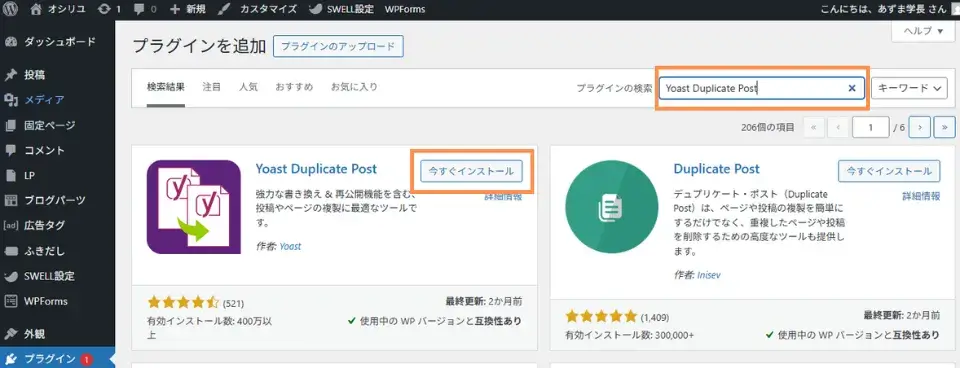Click the green Duplicate Post plugin icon
The image size is (960, 368).
612,207
